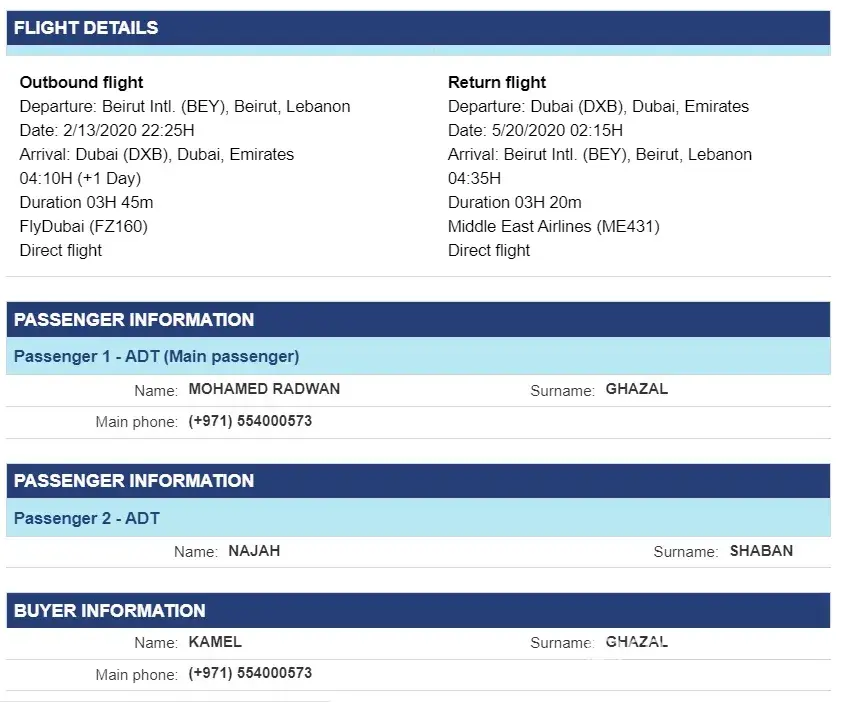The image size is (848, 702).
Task: Click passenger 1 main phone number
Action: (x=250, y=421)
